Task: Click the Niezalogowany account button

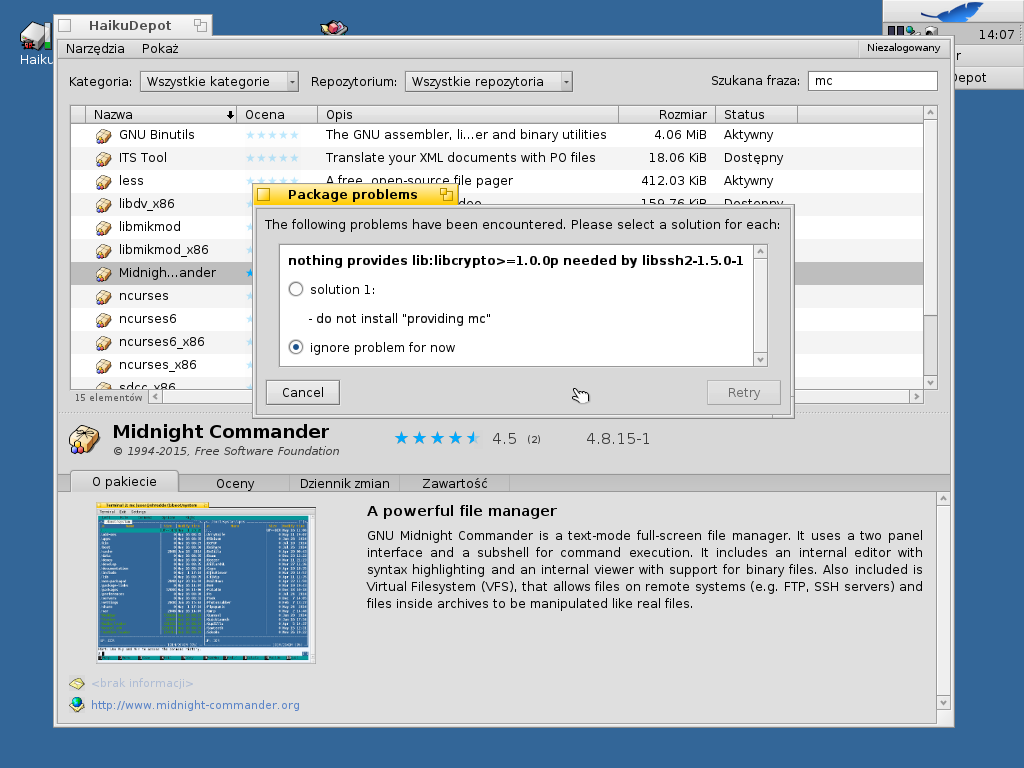Action: click(904, 48)
